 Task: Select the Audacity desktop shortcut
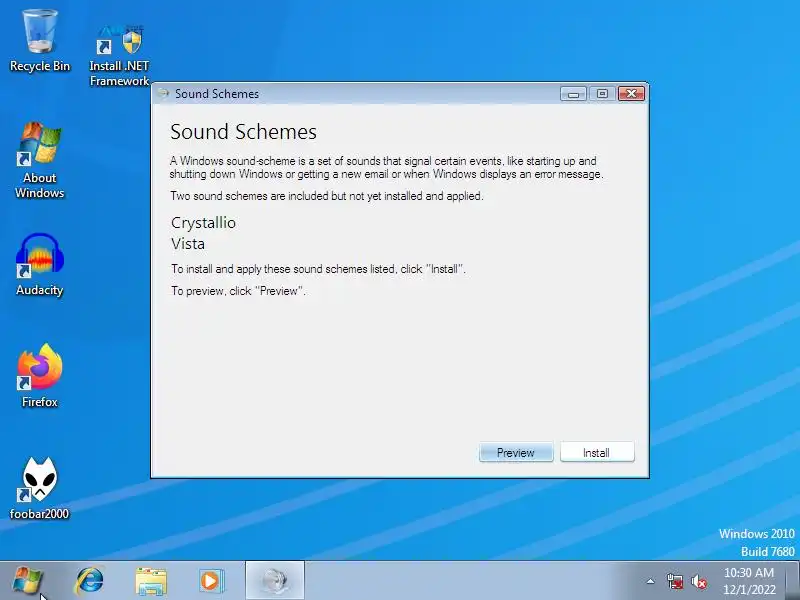(x=40, y=265)
